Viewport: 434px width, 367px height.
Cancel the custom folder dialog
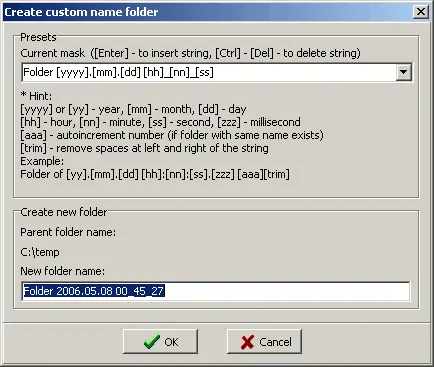pos(264,342)
